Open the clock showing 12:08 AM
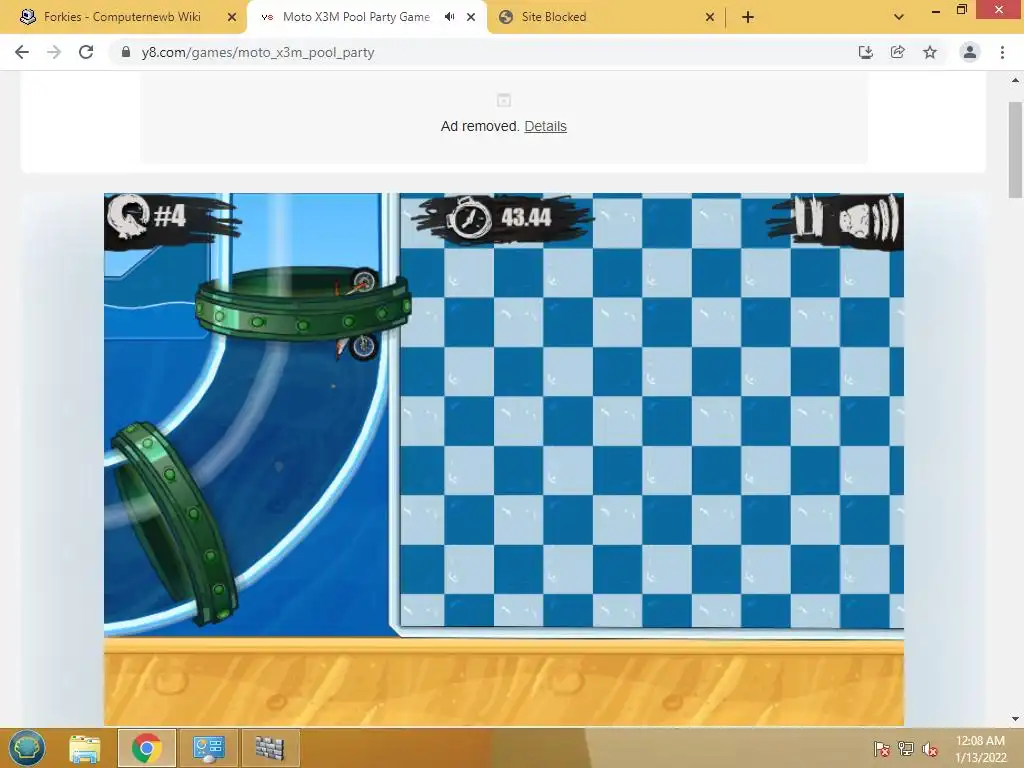1024x768 pixels. pos(980,749)
